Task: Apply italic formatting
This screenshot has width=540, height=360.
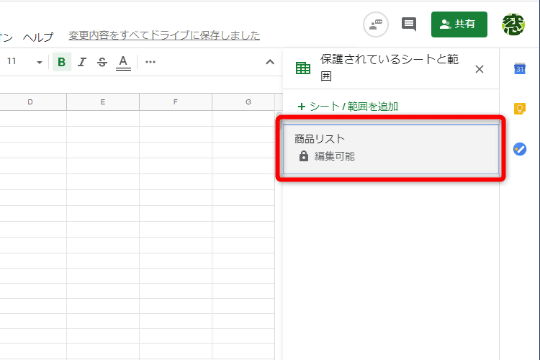Action: click(x=82, y=62)
